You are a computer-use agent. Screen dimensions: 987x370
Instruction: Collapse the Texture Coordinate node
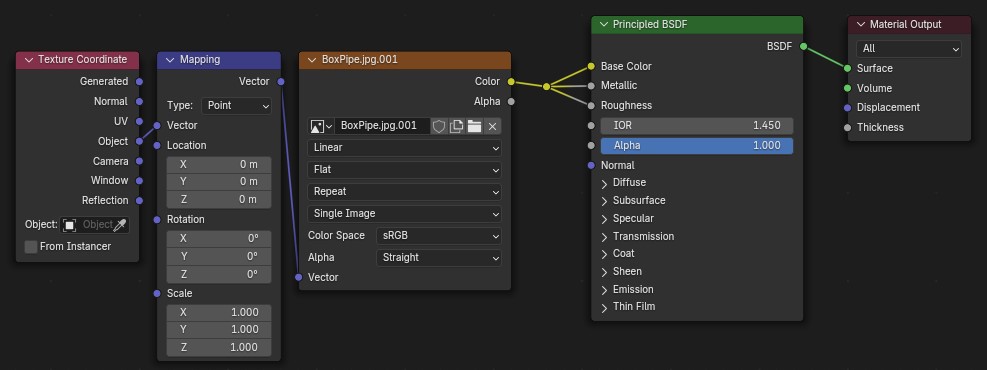(28, 60)
